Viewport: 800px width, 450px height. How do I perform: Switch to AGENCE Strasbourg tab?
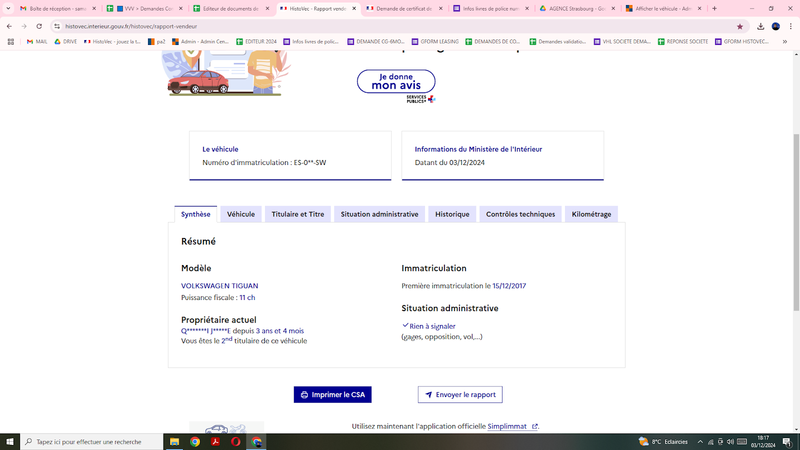[578, 9]
